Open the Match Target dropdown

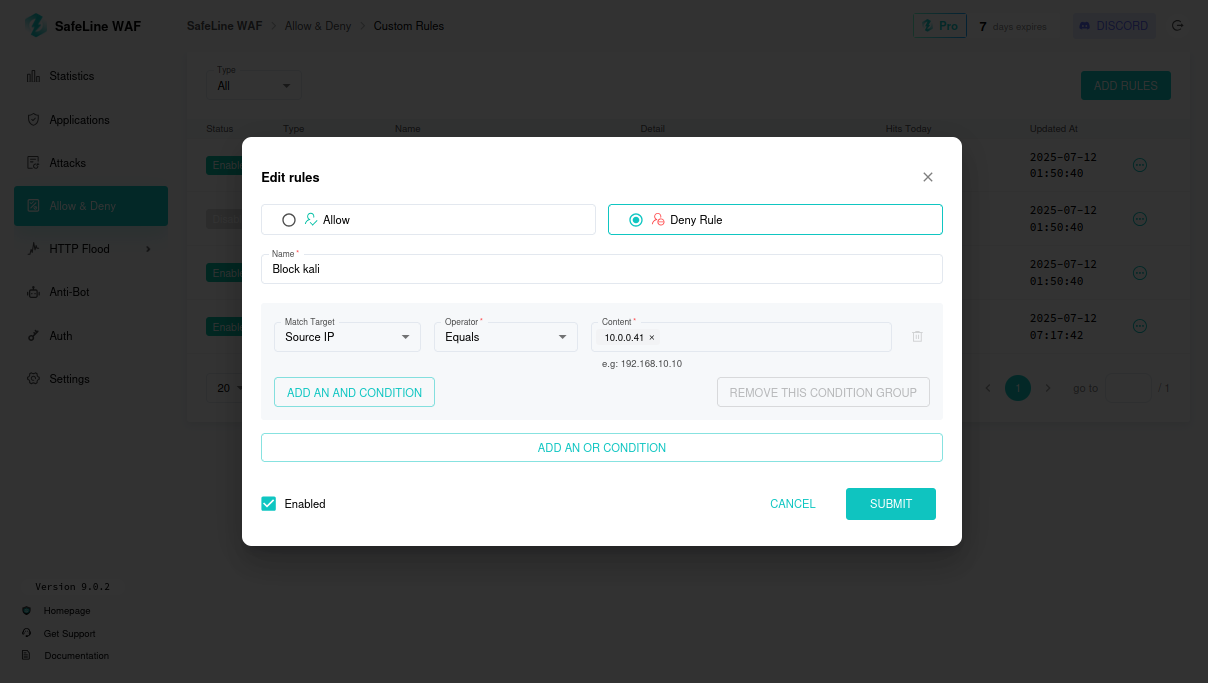348,337
